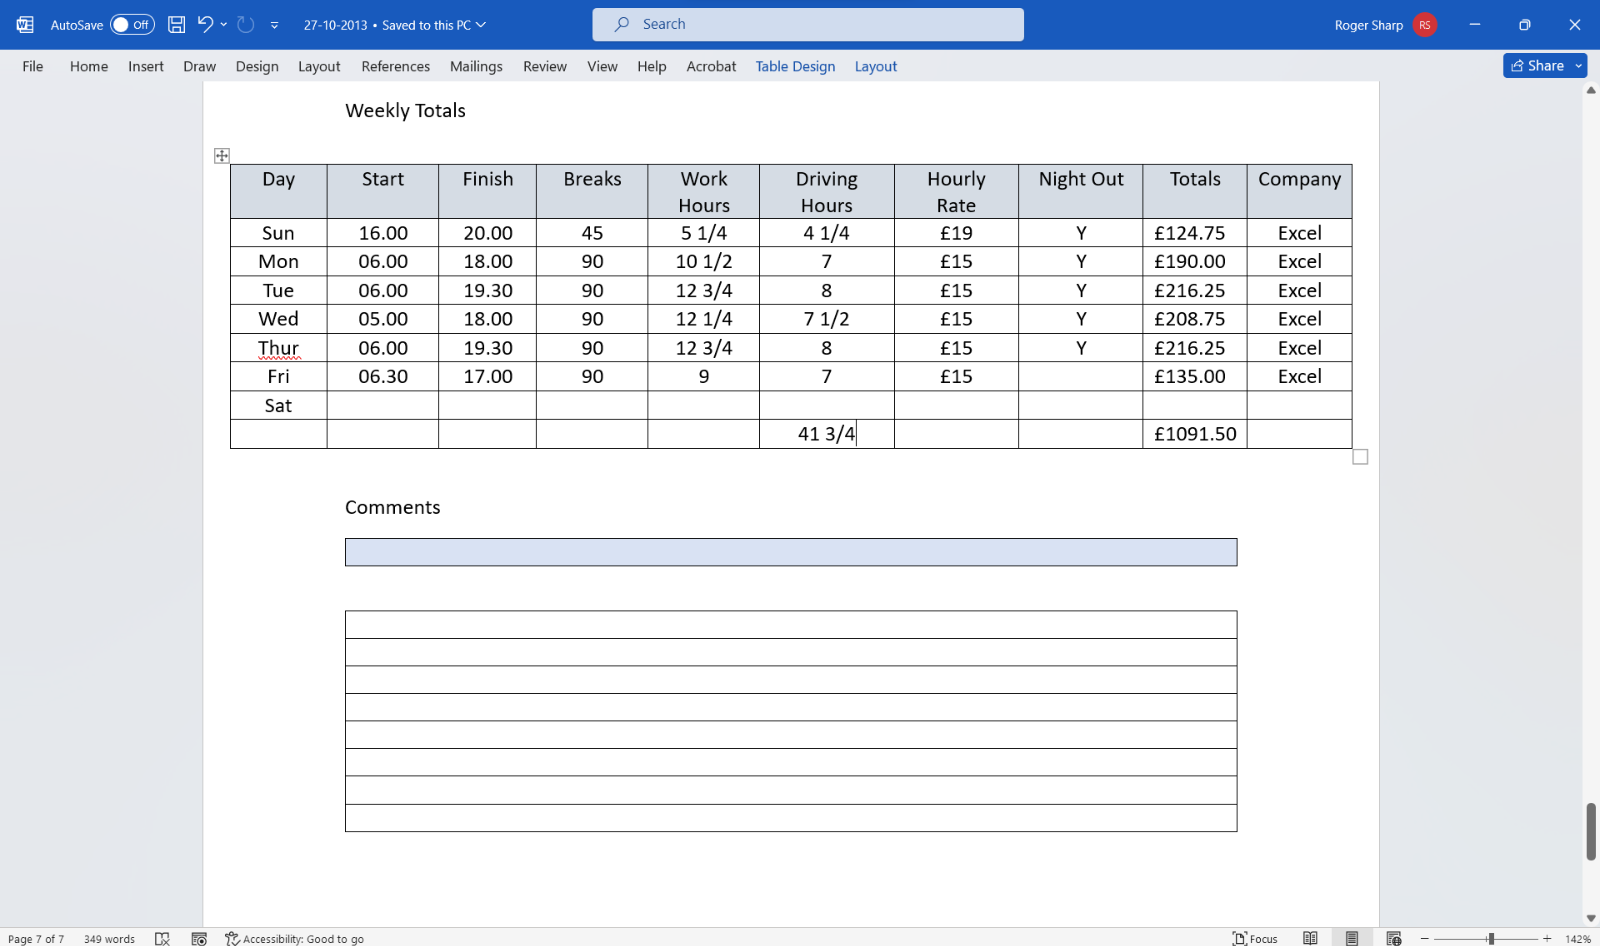Click the Save icon in Quick Access Toolbar
Image resolution: width=1600 pixels, height=946 pixels.
click(x=177, y=24)
